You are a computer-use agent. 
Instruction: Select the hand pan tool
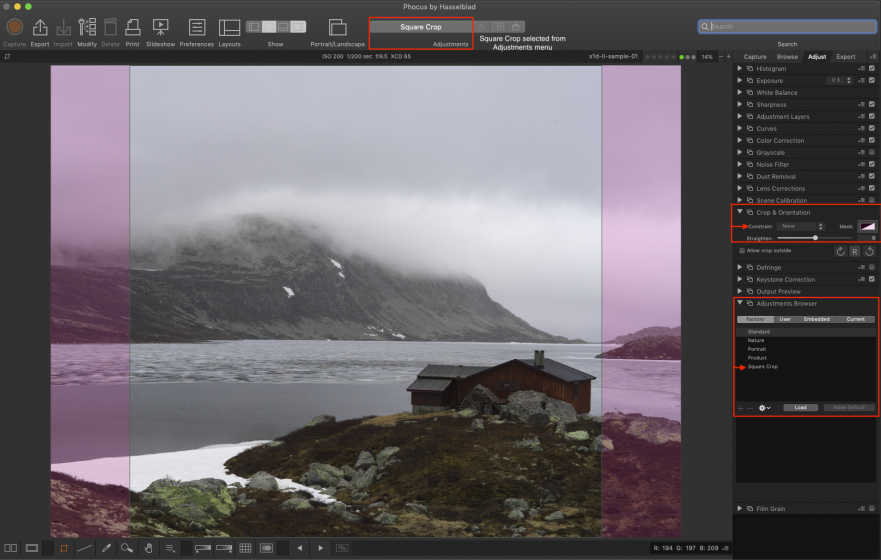click(148, 548)
